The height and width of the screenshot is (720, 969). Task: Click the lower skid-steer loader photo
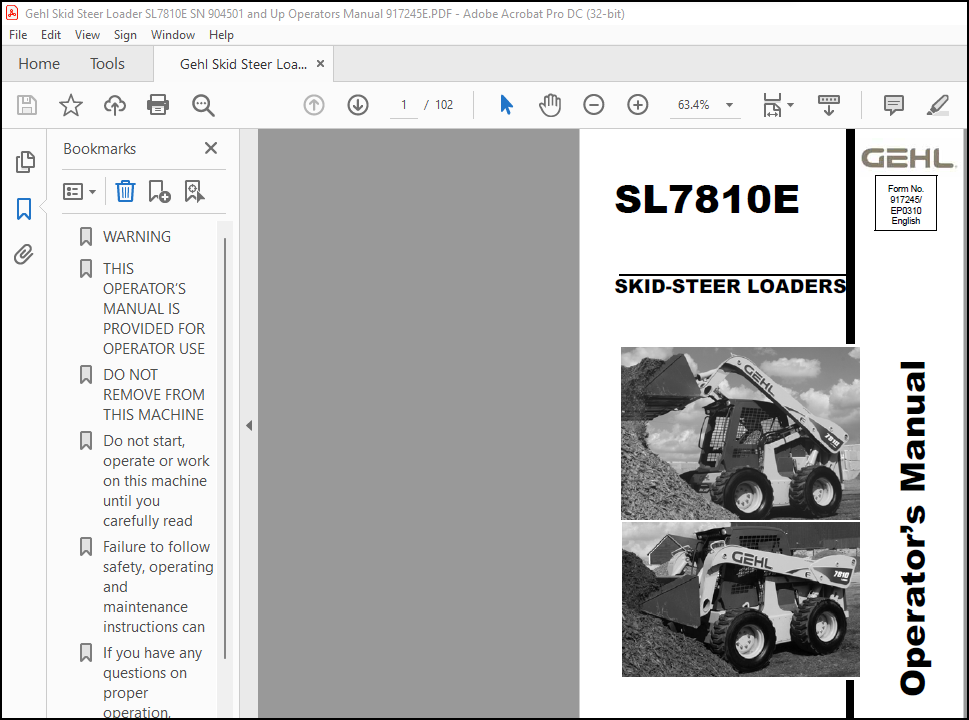(740, 599)
